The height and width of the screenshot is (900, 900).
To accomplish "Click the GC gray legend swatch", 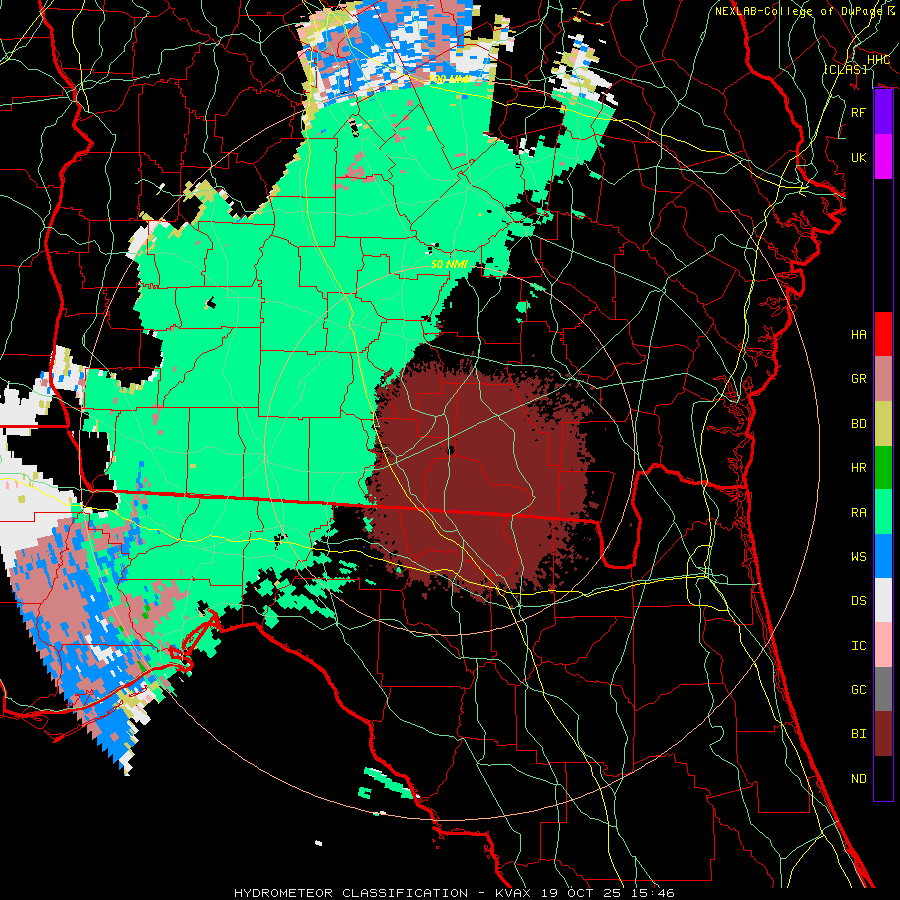I will pyautogui.click(x=883, y=689).
